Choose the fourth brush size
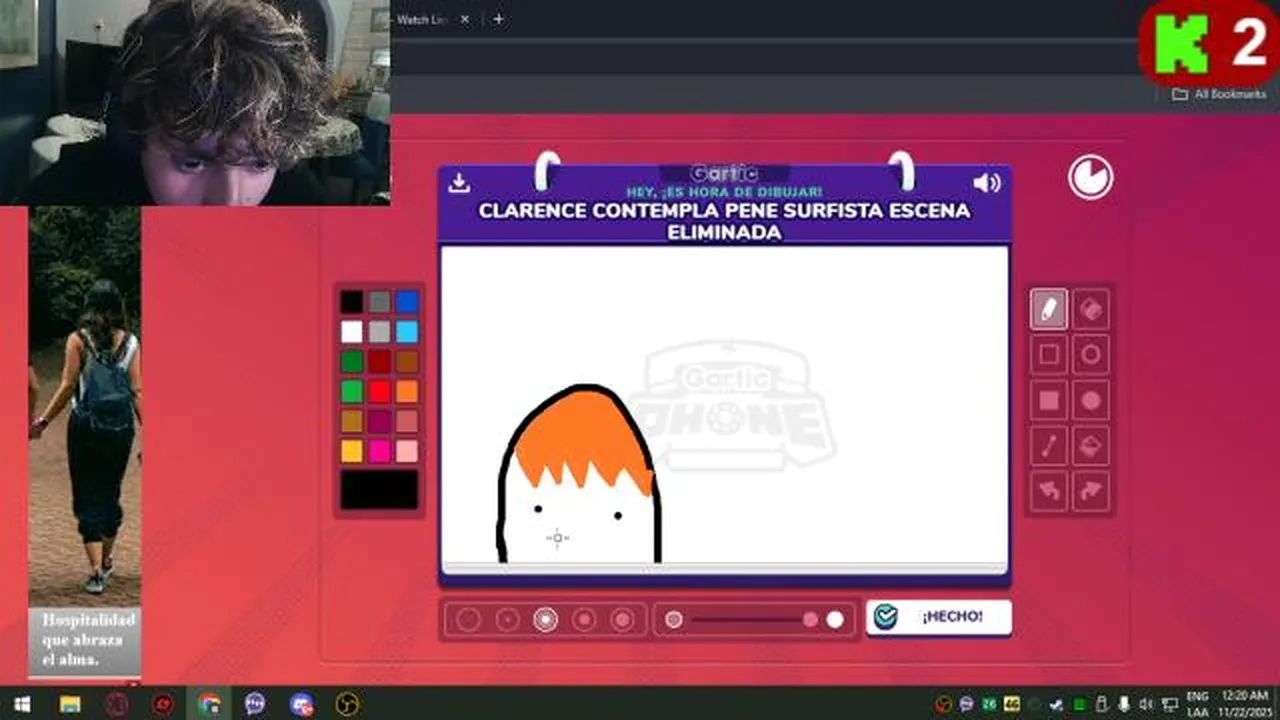Viewport: 1280px width, 720px height. (584, 620)
